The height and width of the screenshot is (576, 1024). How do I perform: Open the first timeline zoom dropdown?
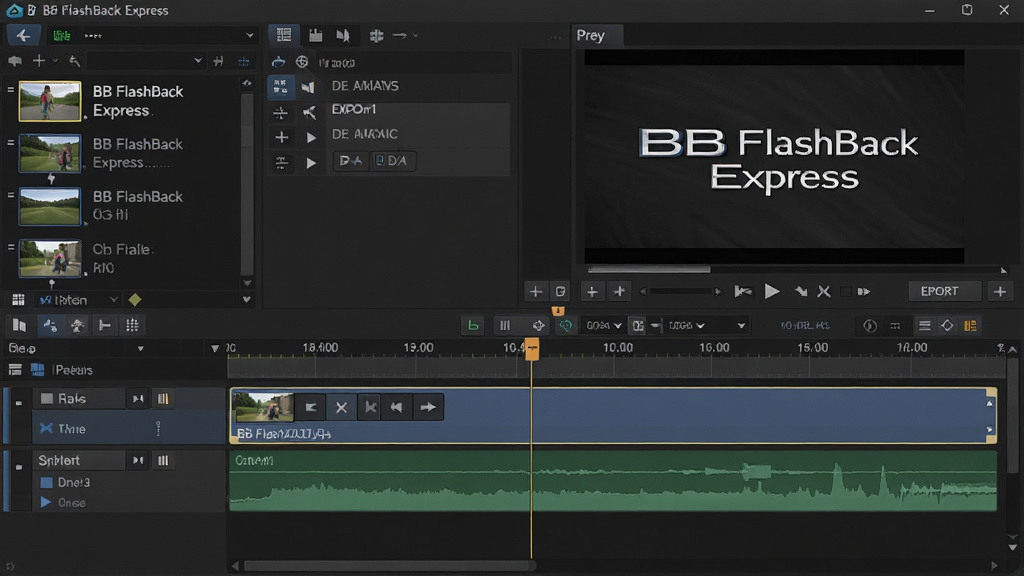click(603, 325)
